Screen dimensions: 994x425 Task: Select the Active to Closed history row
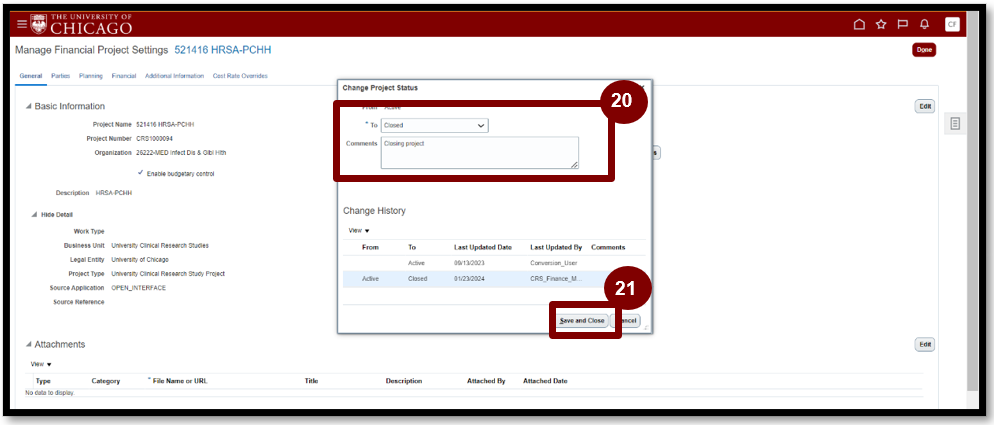(494, 278)
